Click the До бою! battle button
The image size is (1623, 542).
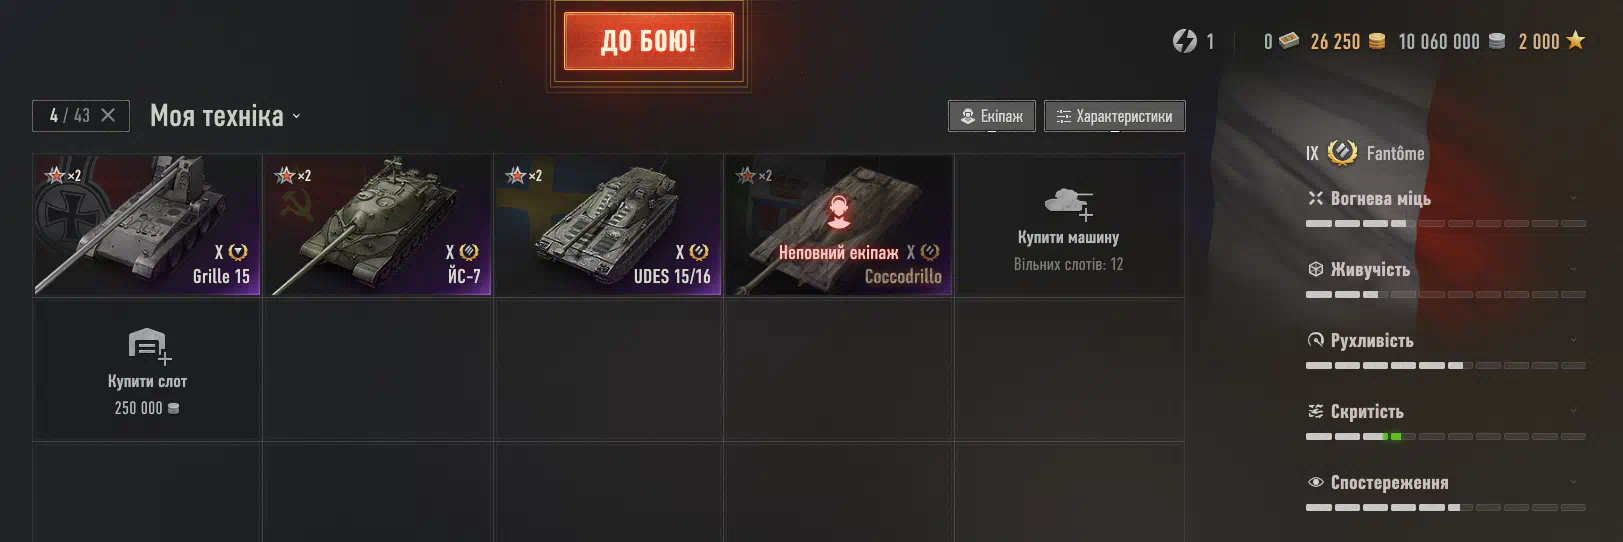click(649, 41)
